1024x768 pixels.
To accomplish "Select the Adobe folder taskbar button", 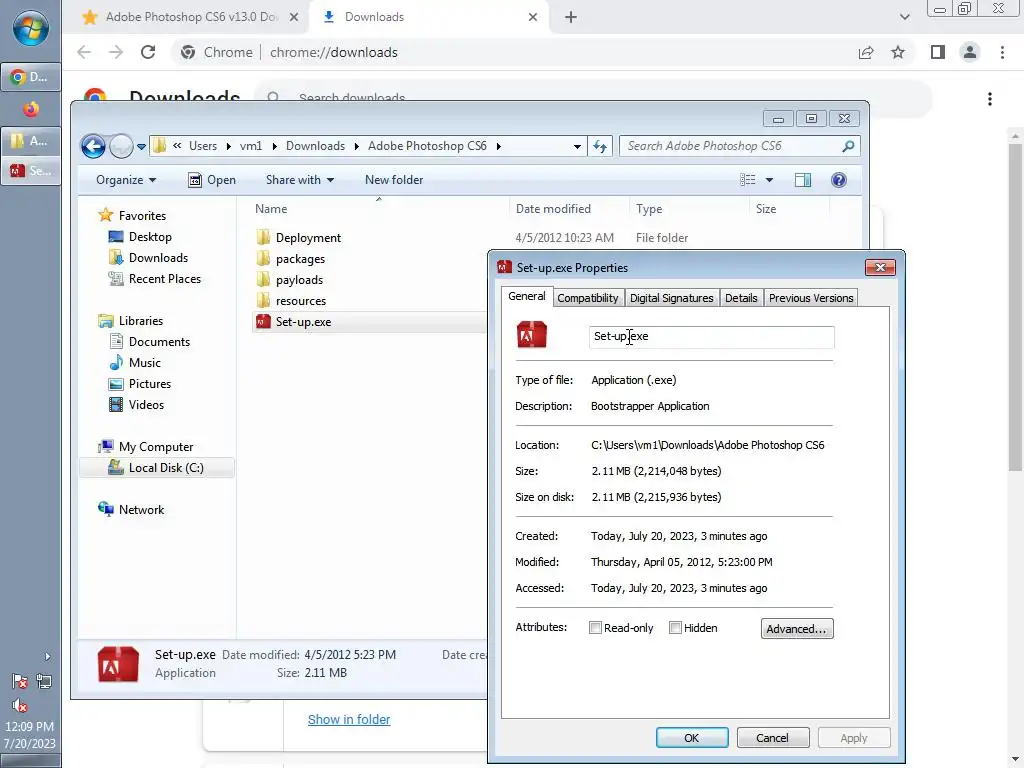I will pos(31,140).
